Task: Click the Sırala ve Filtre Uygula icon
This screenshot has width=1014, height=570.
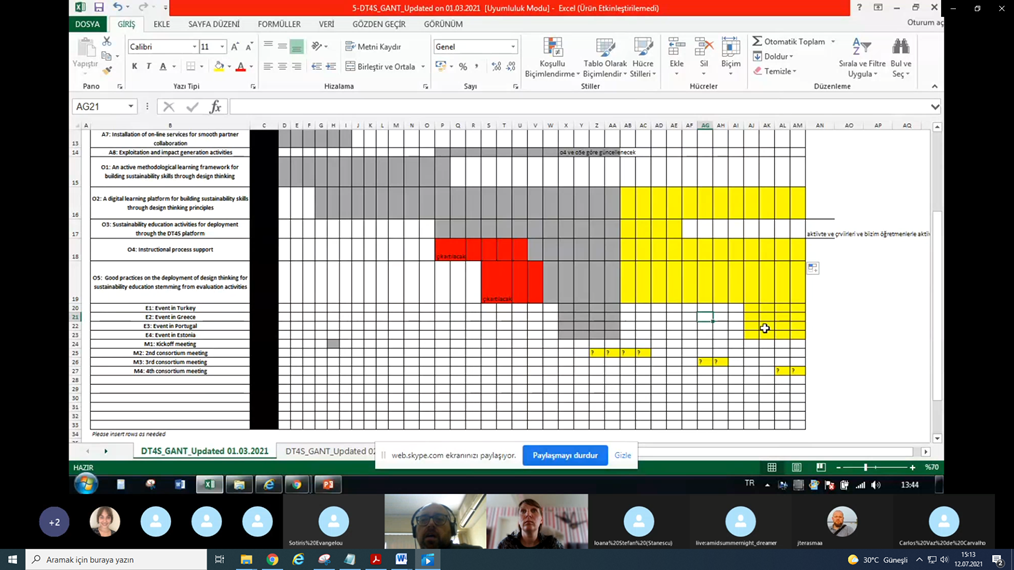Action: [861, 59]
